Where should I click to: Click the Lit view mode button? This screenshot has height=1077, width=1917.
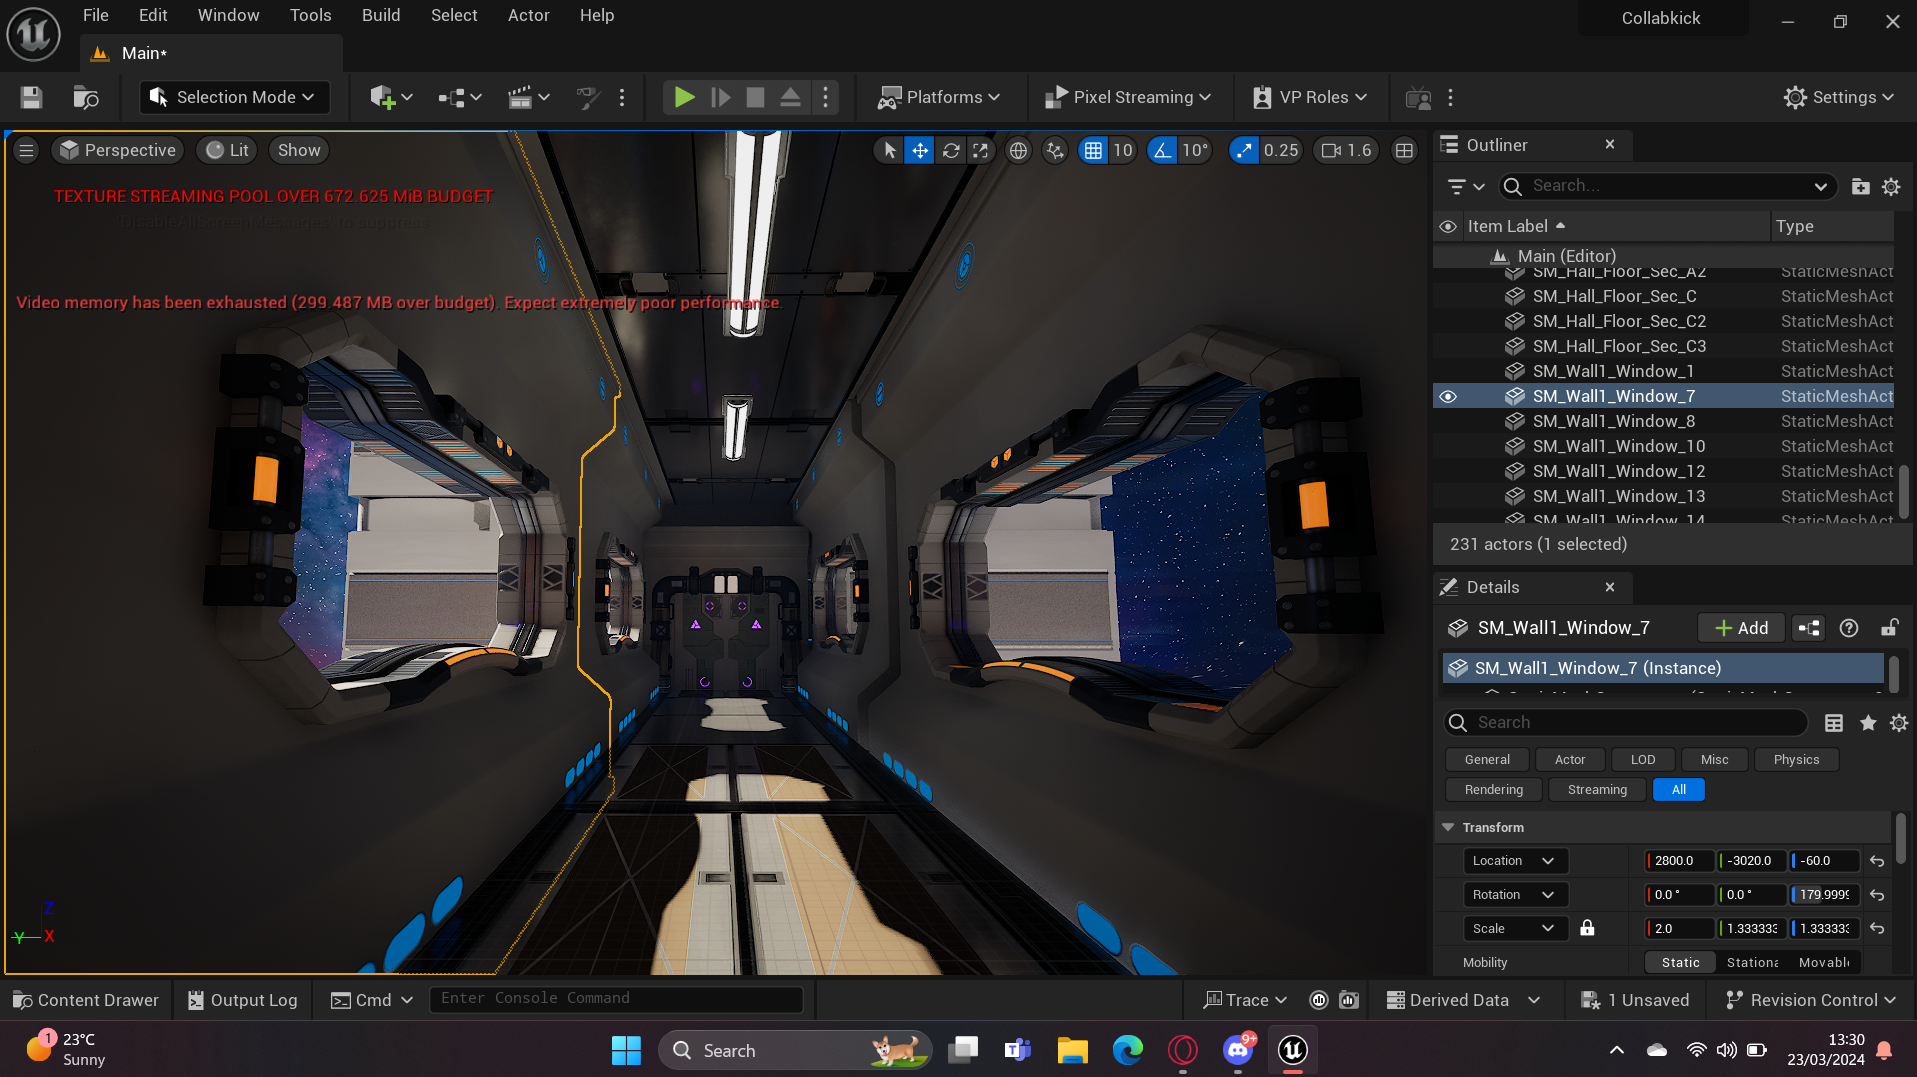tap(227, 150)
